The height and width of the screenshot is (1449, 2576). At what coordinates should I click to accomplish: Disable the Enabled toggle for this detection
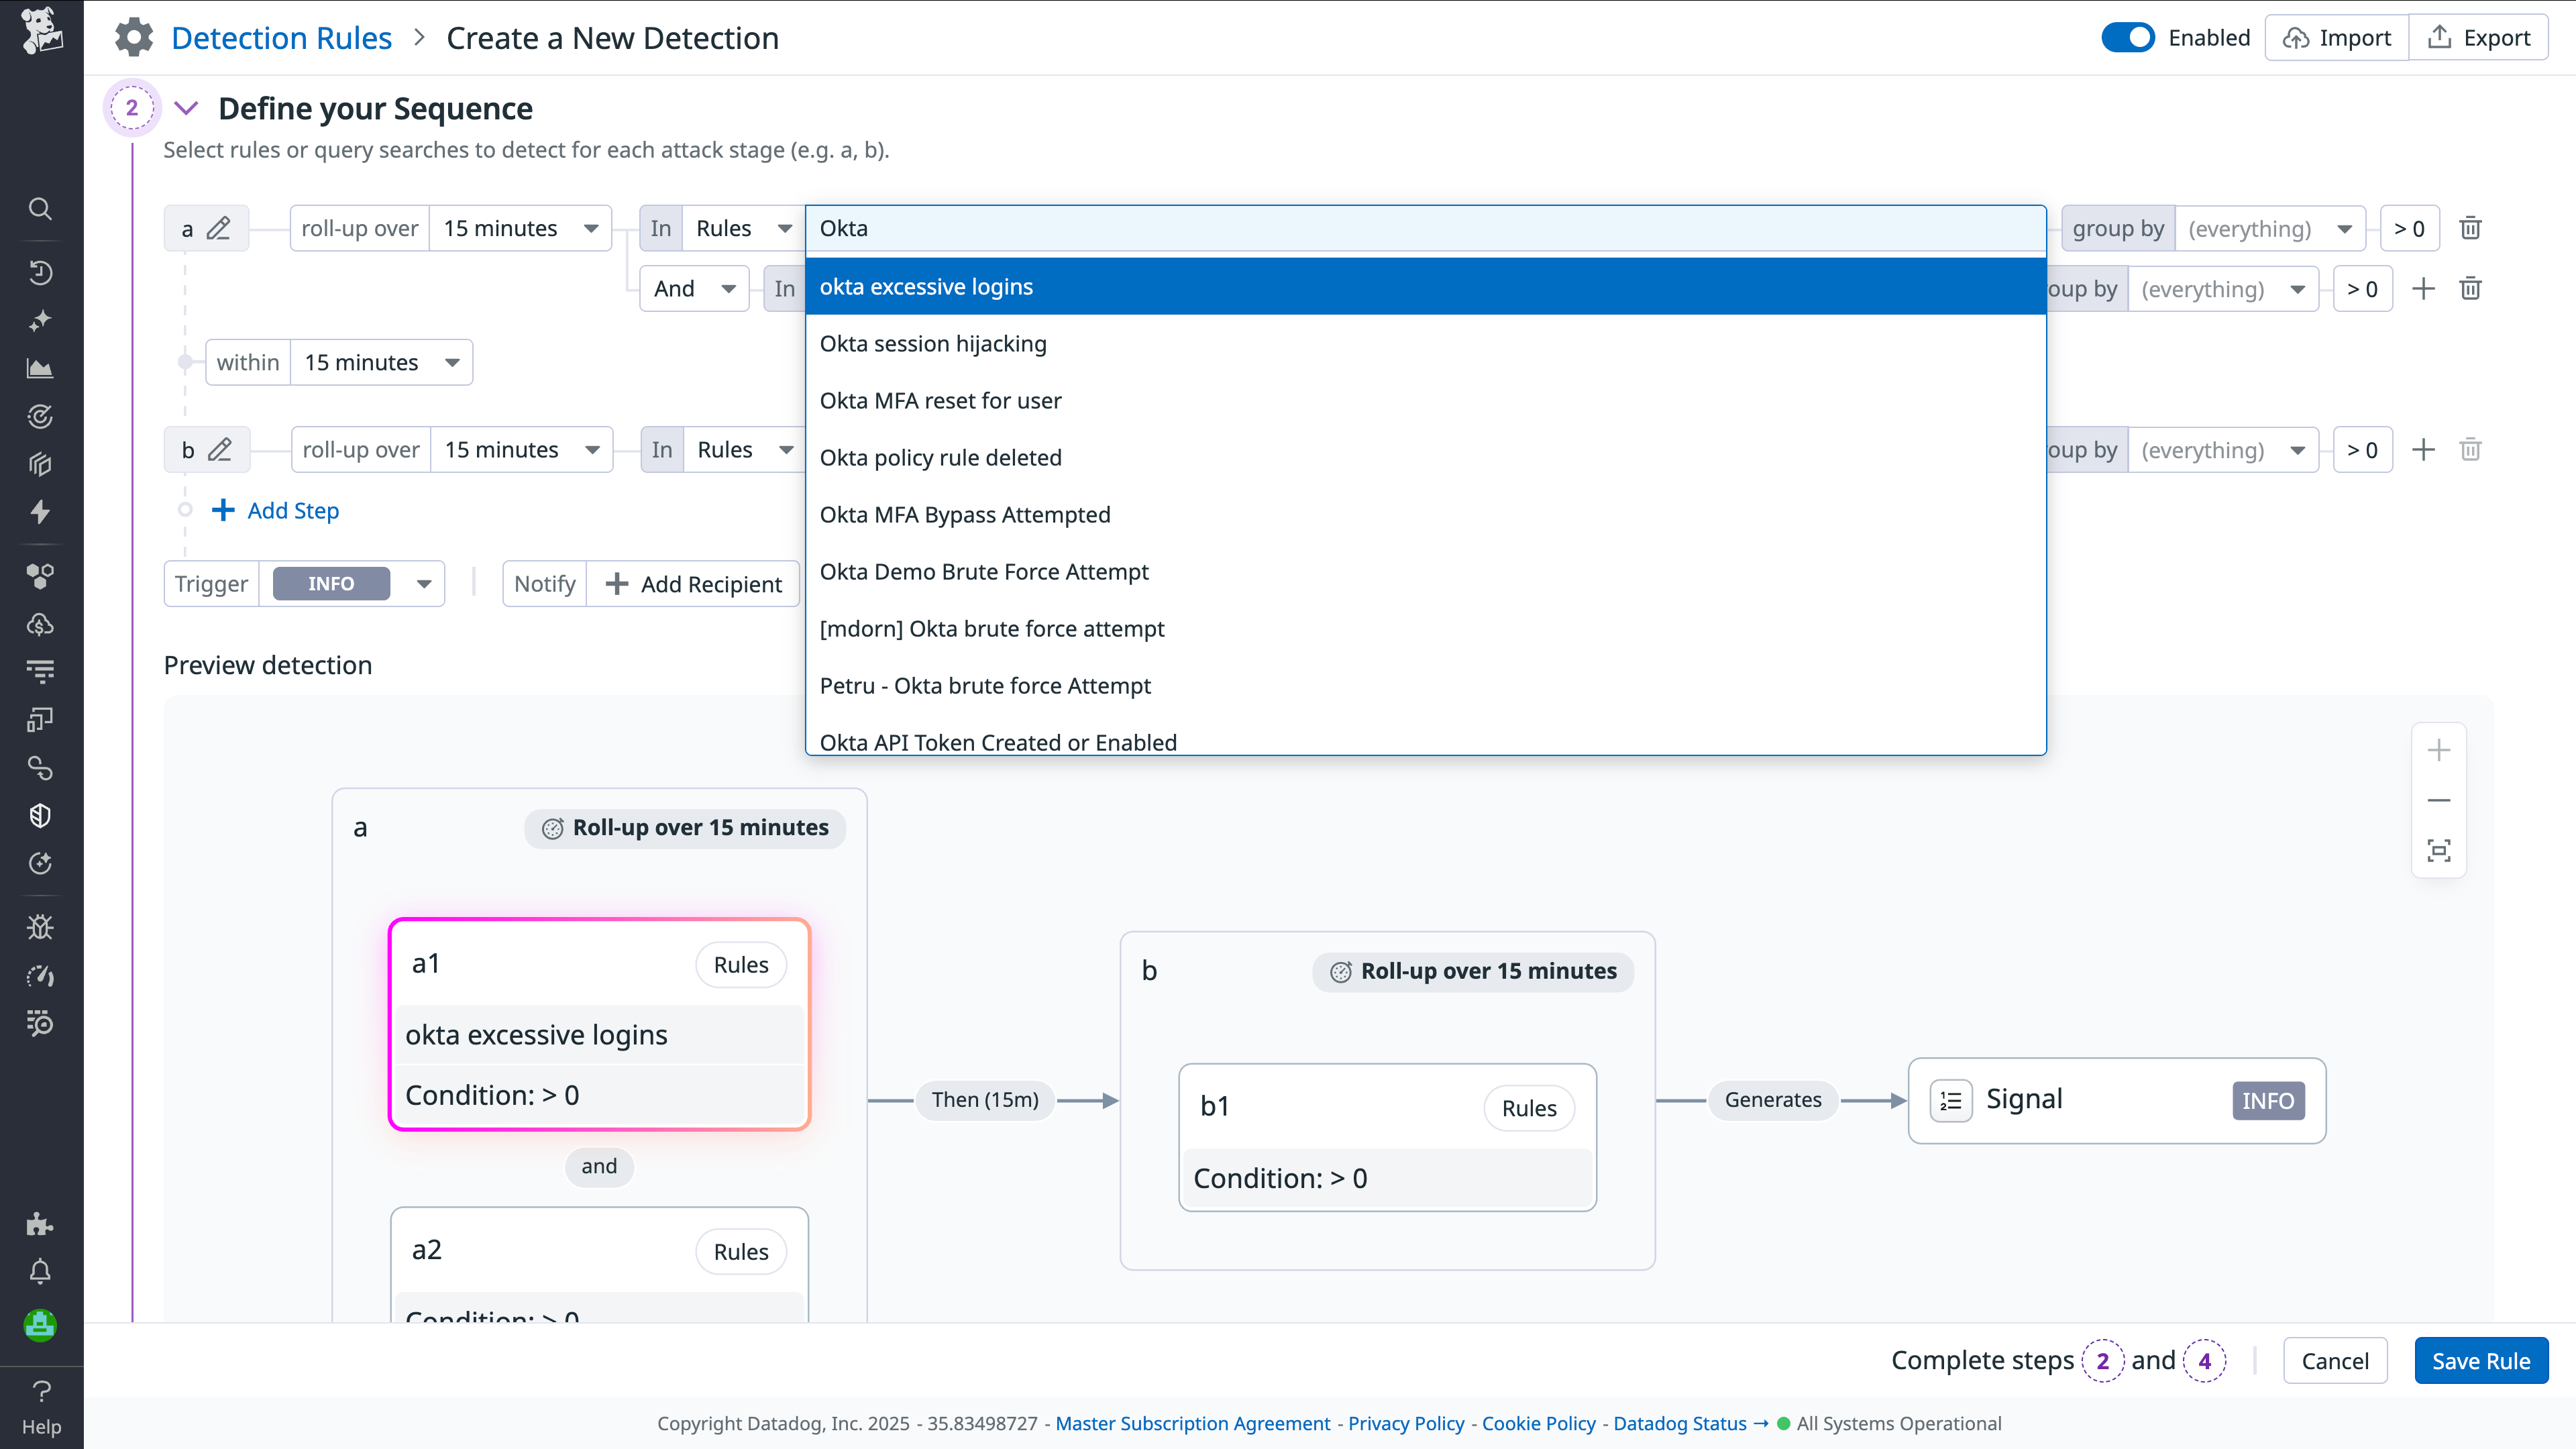[x=2129, y=37]
